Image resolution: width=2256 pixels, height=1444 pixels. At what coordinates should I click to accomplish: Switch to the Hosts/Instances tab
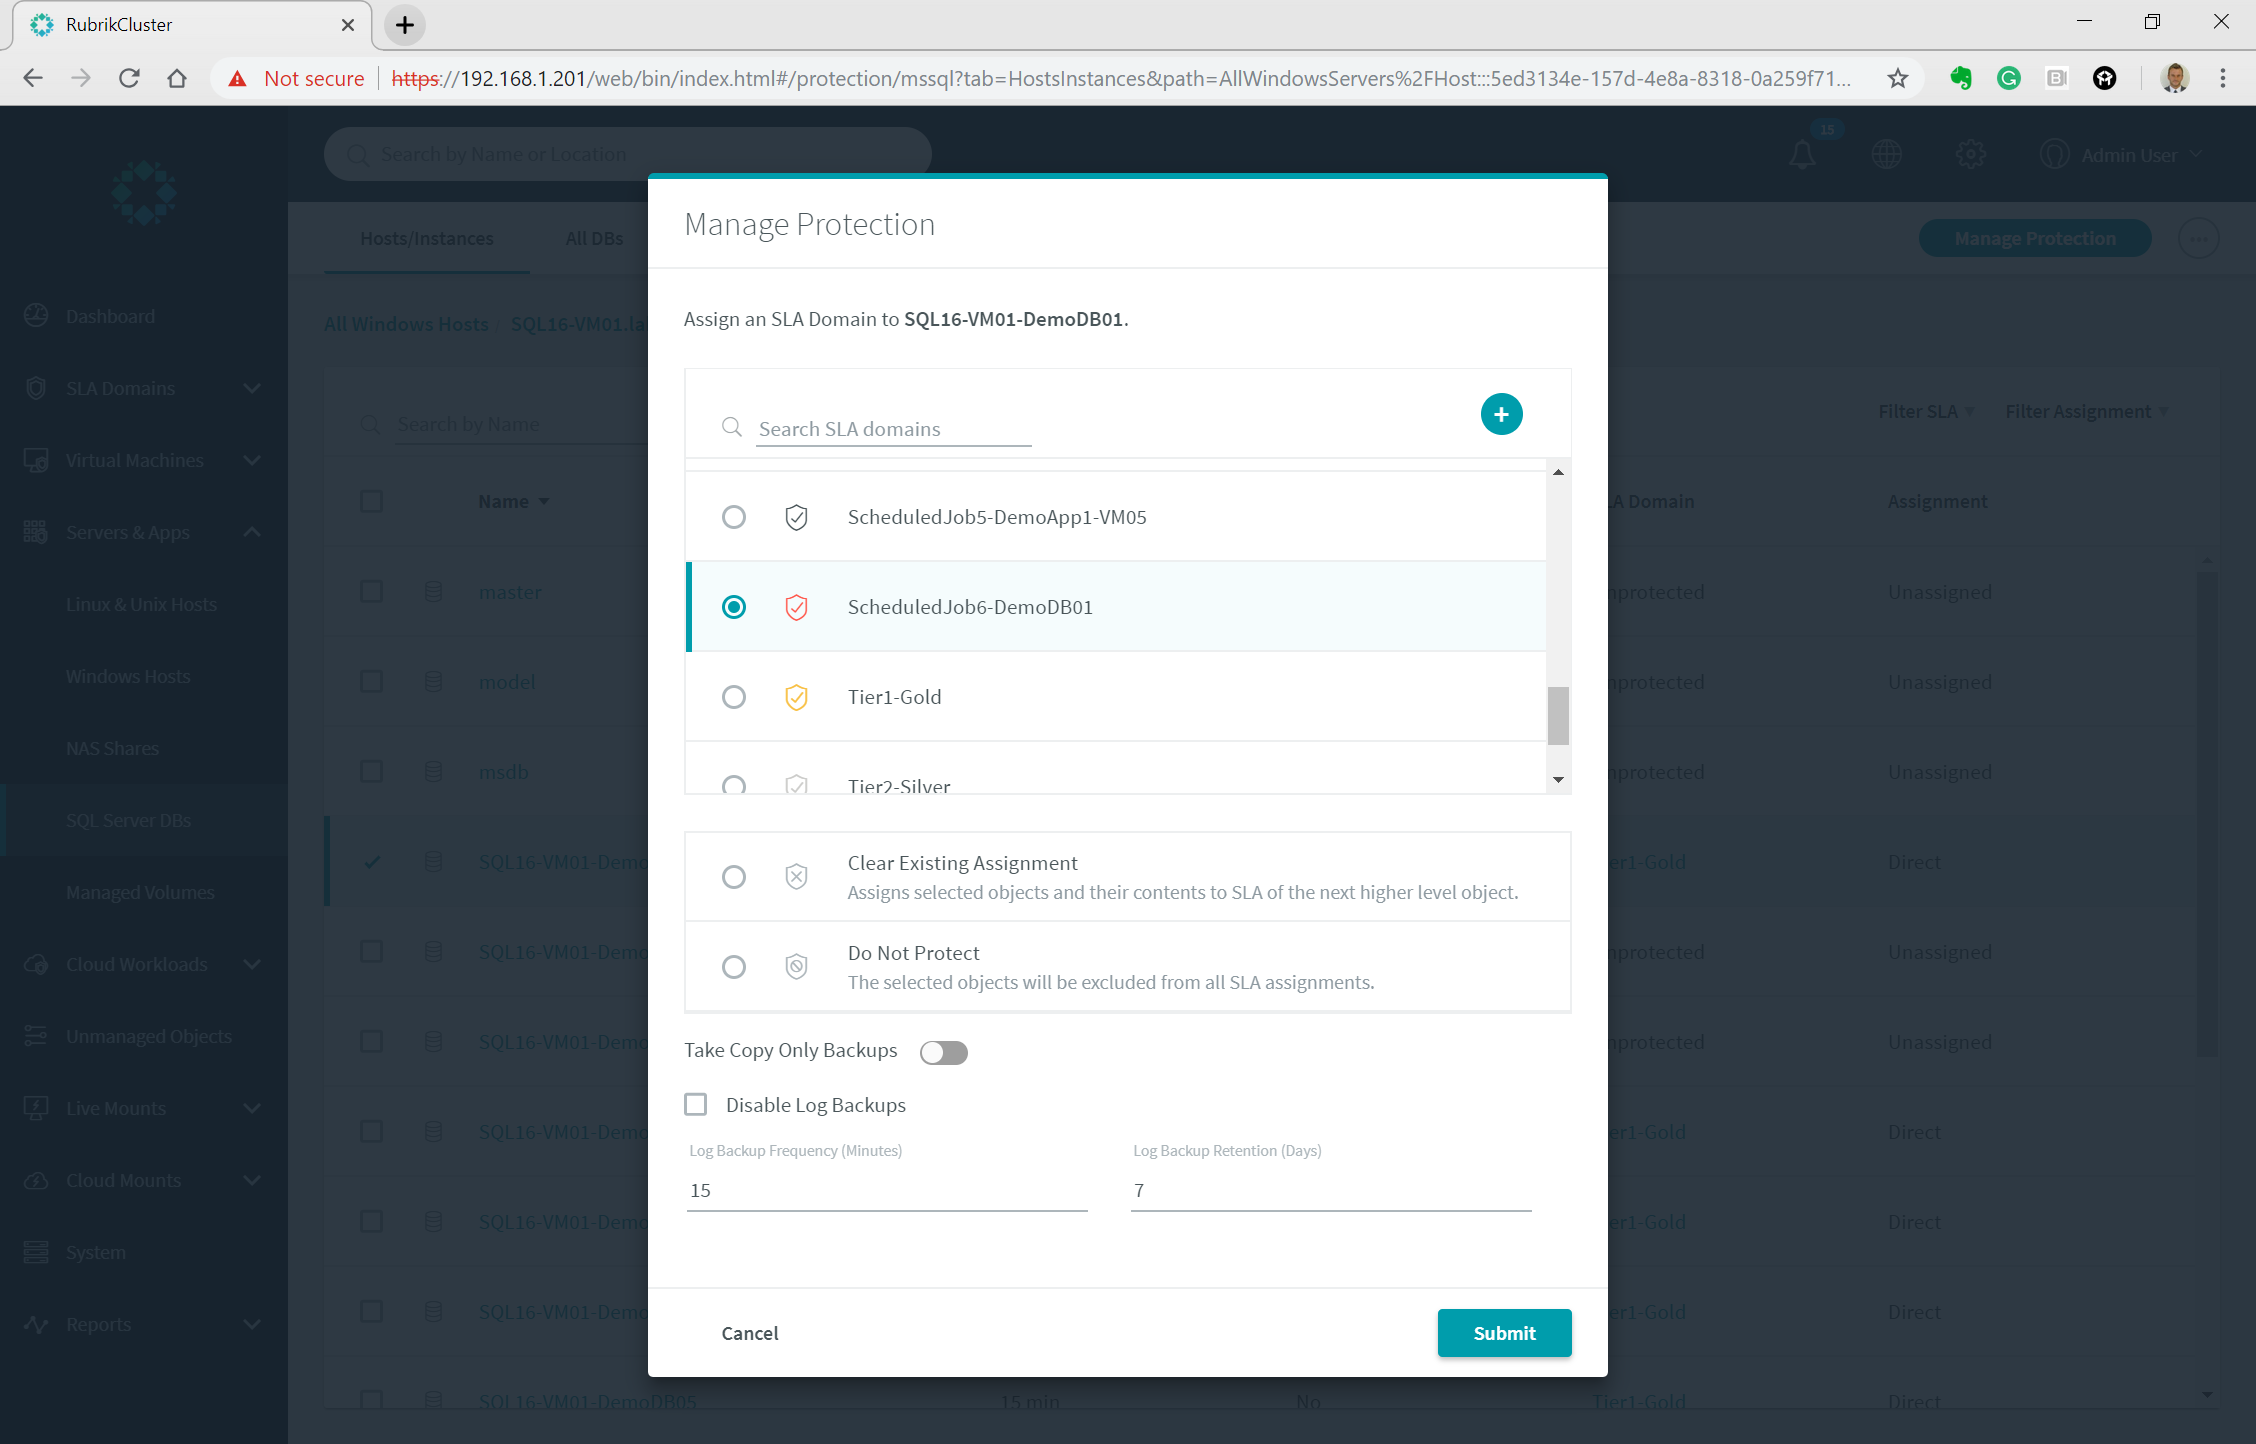(426, 238)
